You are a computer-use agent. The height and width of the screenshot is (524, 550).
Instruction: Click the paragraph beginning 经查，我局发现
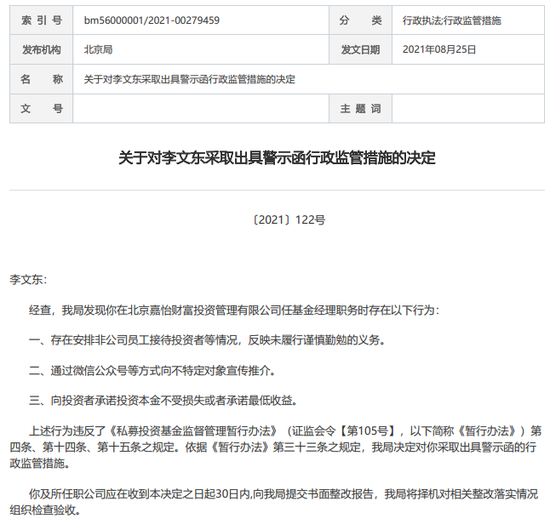234,310
